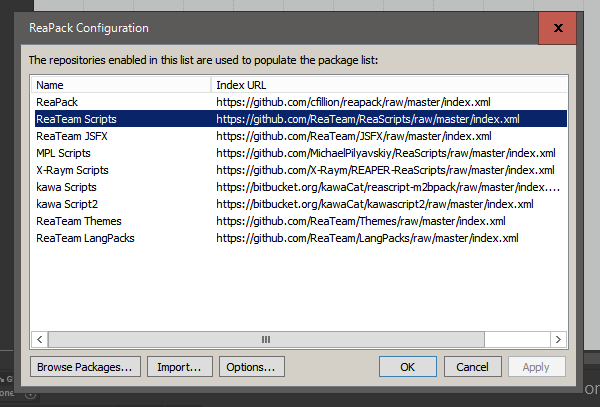Open the Options... menu button
This screenshot has width=600, height=407.
(251, 367)
